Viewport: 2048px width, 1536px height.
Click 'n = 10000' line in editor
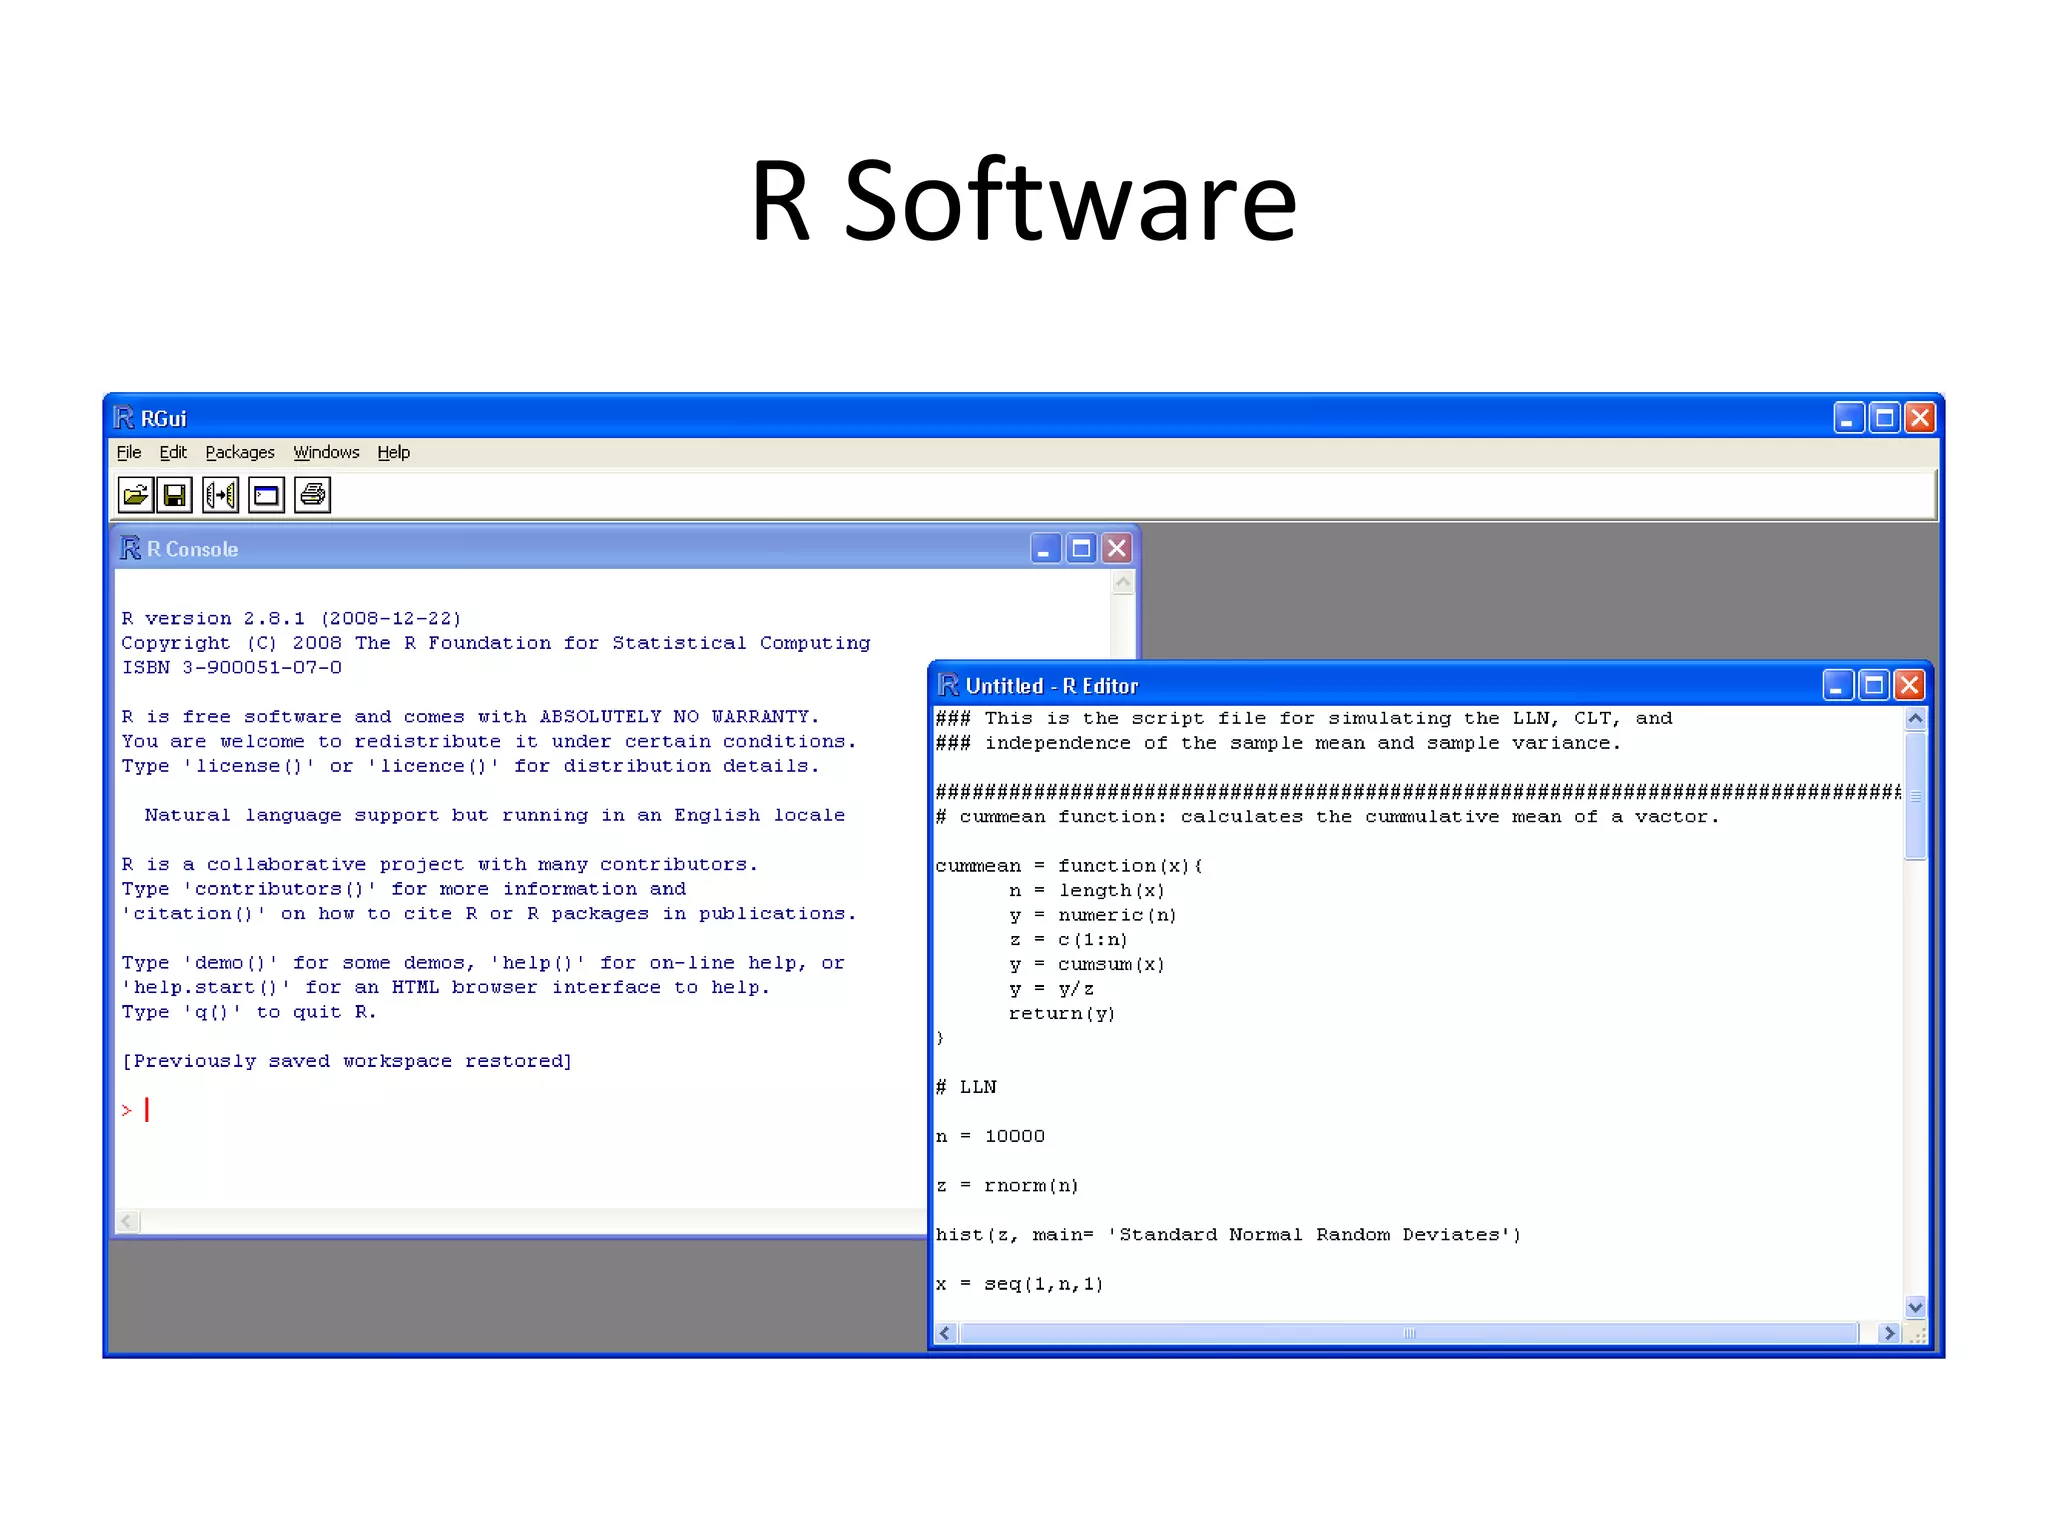(990, 1136)
